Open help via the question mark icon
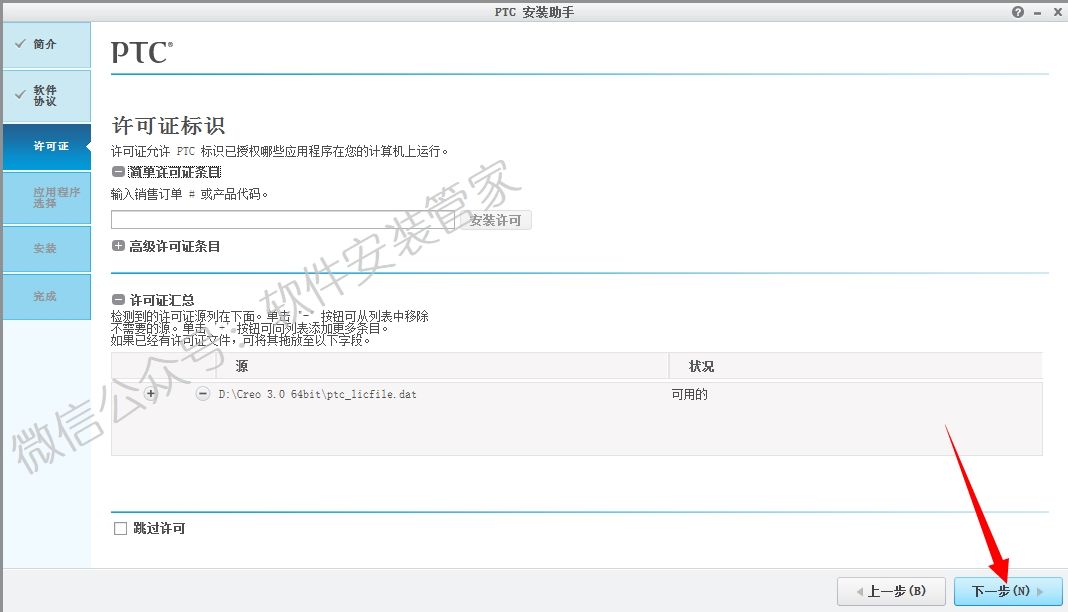1068x612 pixels. tap(1017, 11)
